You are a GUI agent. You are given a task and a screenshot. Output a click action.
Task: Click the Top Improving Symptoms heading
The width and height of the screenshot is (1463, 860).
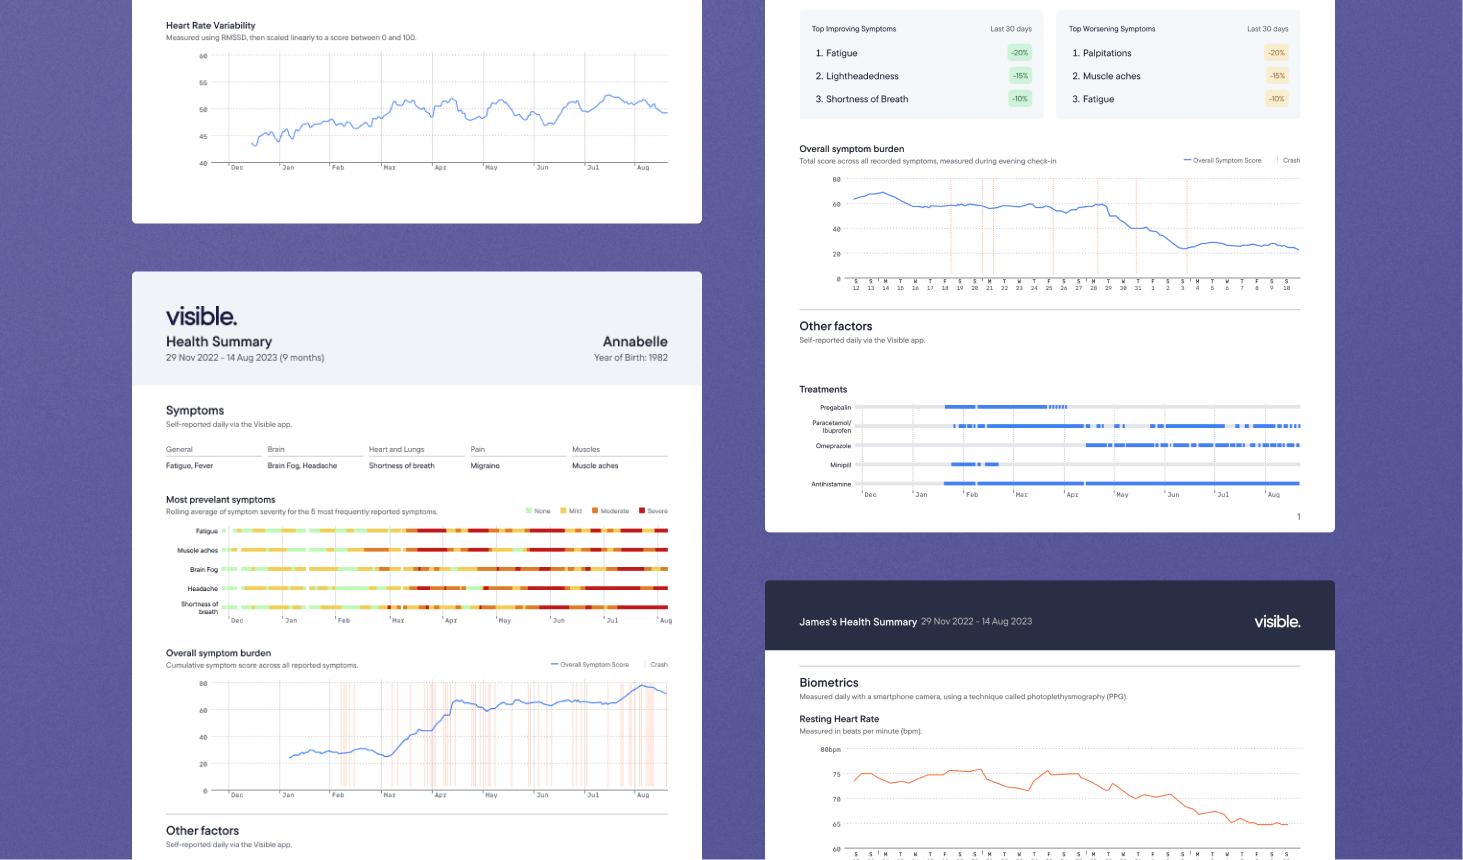pos(853,29)
